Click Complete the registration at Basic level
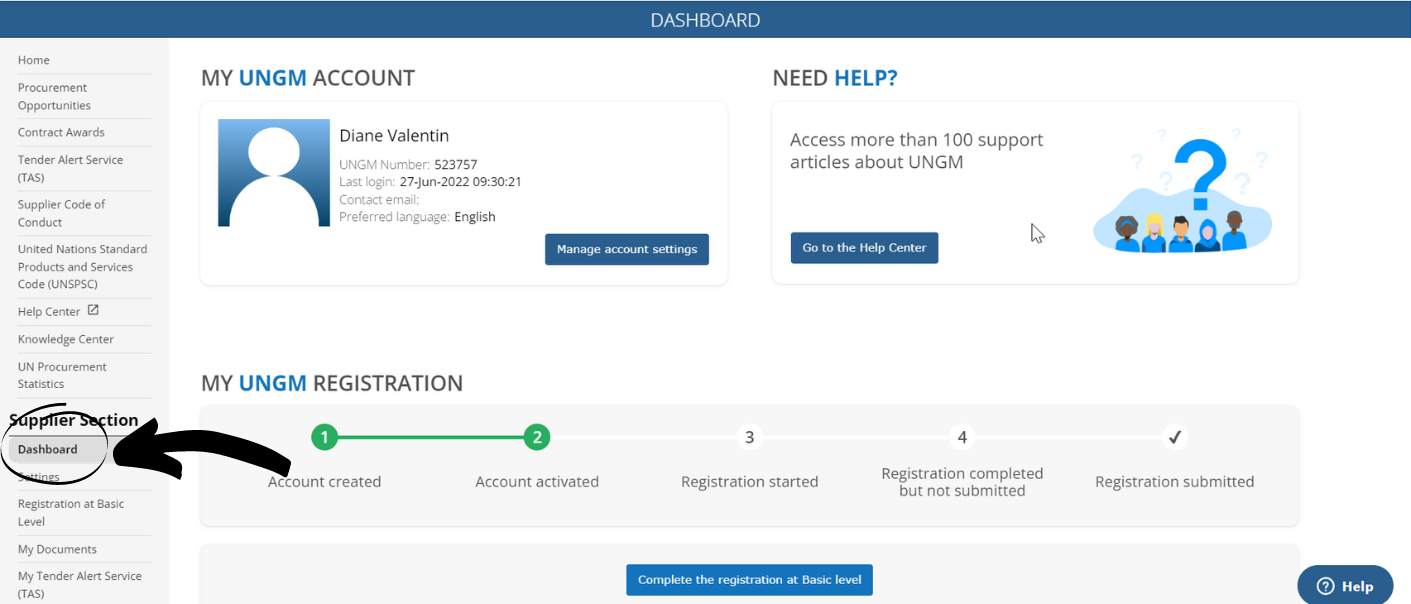Screen dimensions: 1411x604 point(750,580)
